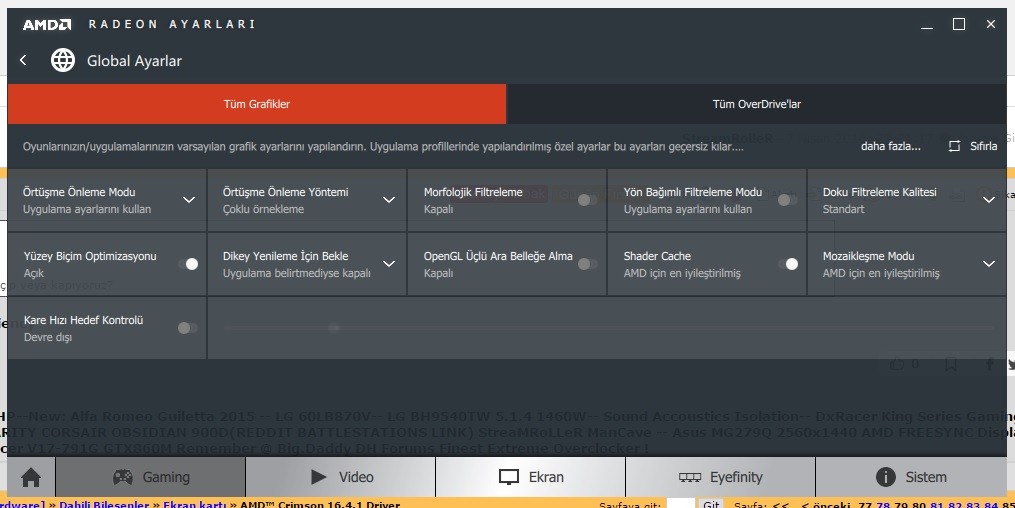The image size is (1015, 508).
Task: Select the Tüm Grafikler tab
Action: [x=257, y=104]
